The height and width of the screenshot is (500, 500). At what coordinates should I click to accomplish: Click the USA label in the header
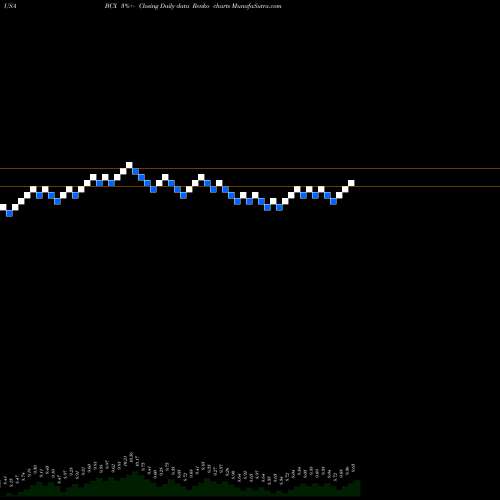pos(11,6)
